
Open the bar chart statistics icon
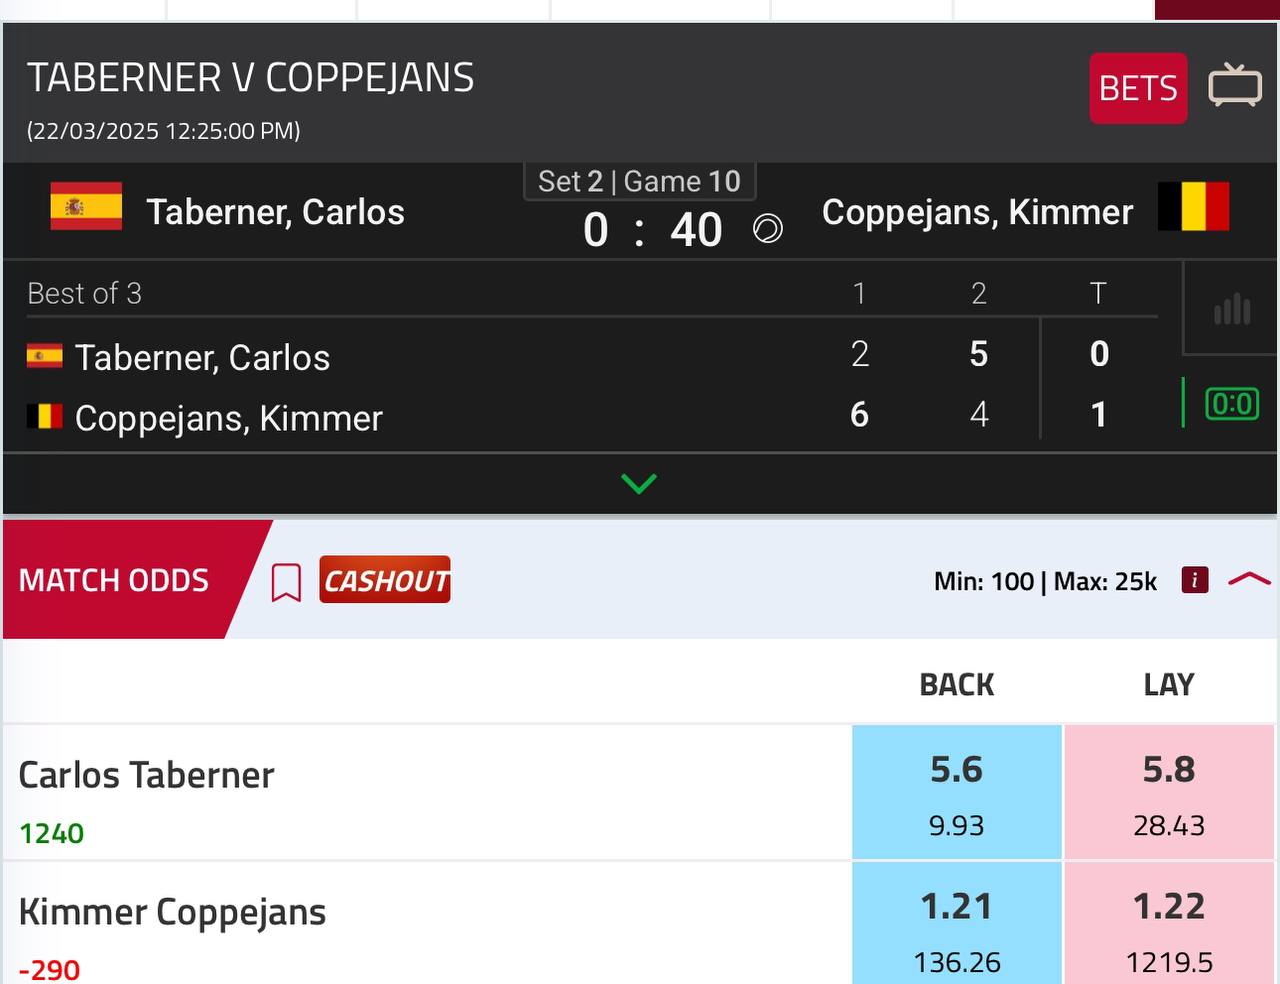click(1232, 309)
